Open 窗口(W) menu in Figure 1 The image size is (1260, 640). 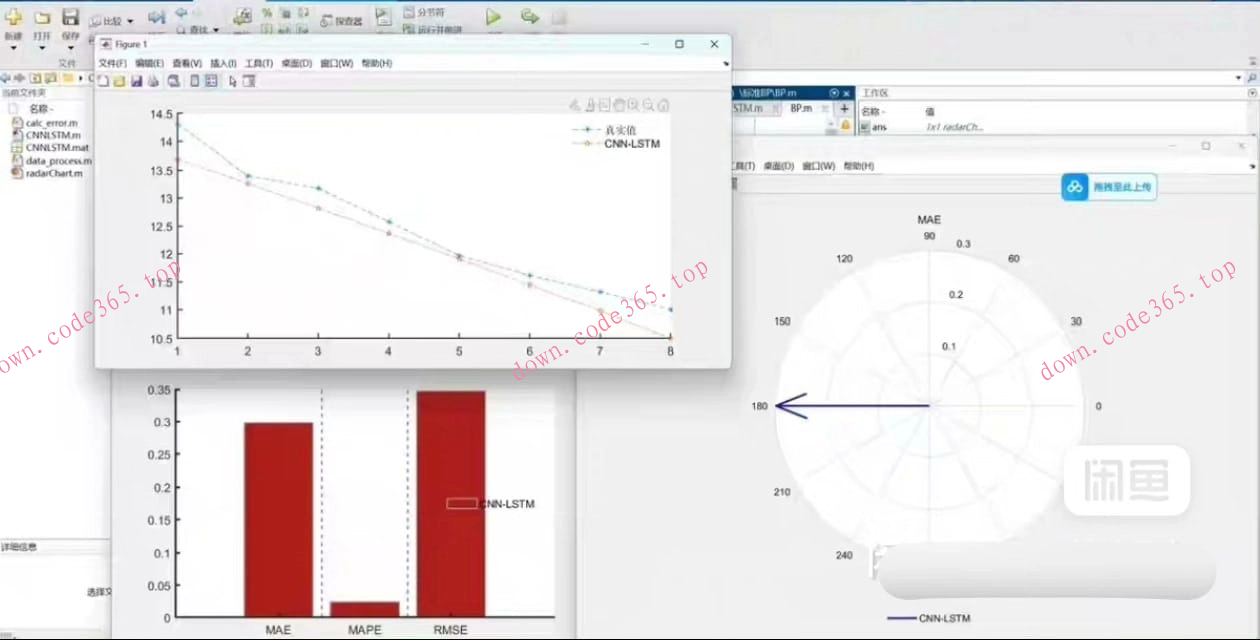[x=337, y=63]
